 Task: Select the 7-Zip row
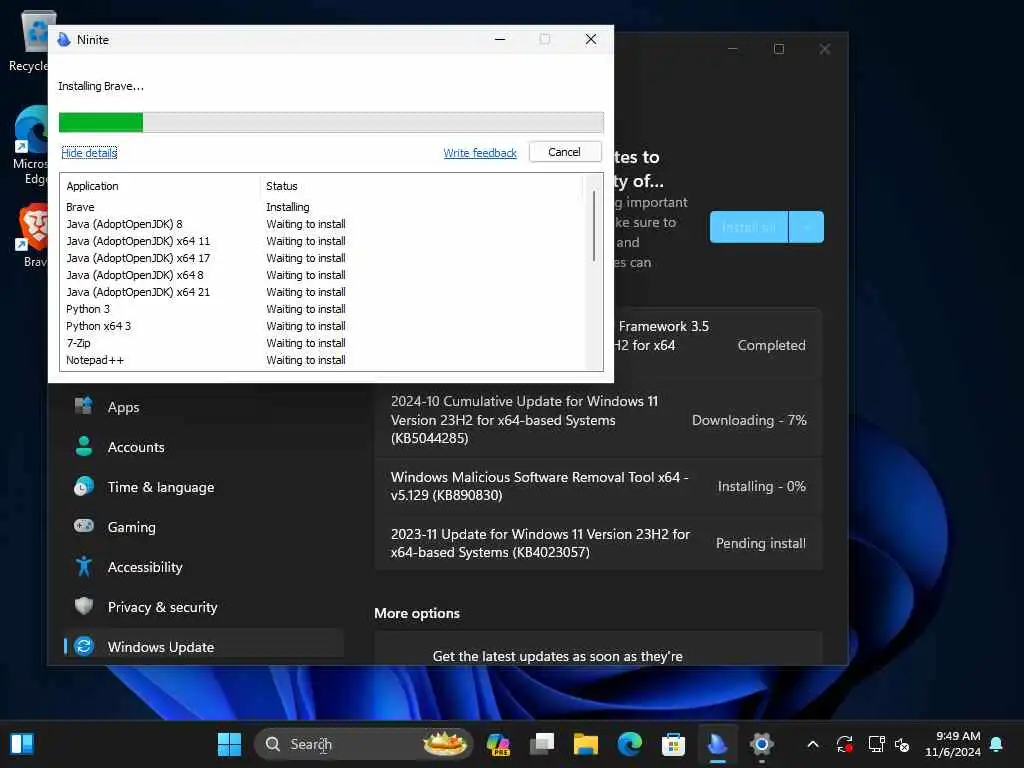[x=324, y=343]
